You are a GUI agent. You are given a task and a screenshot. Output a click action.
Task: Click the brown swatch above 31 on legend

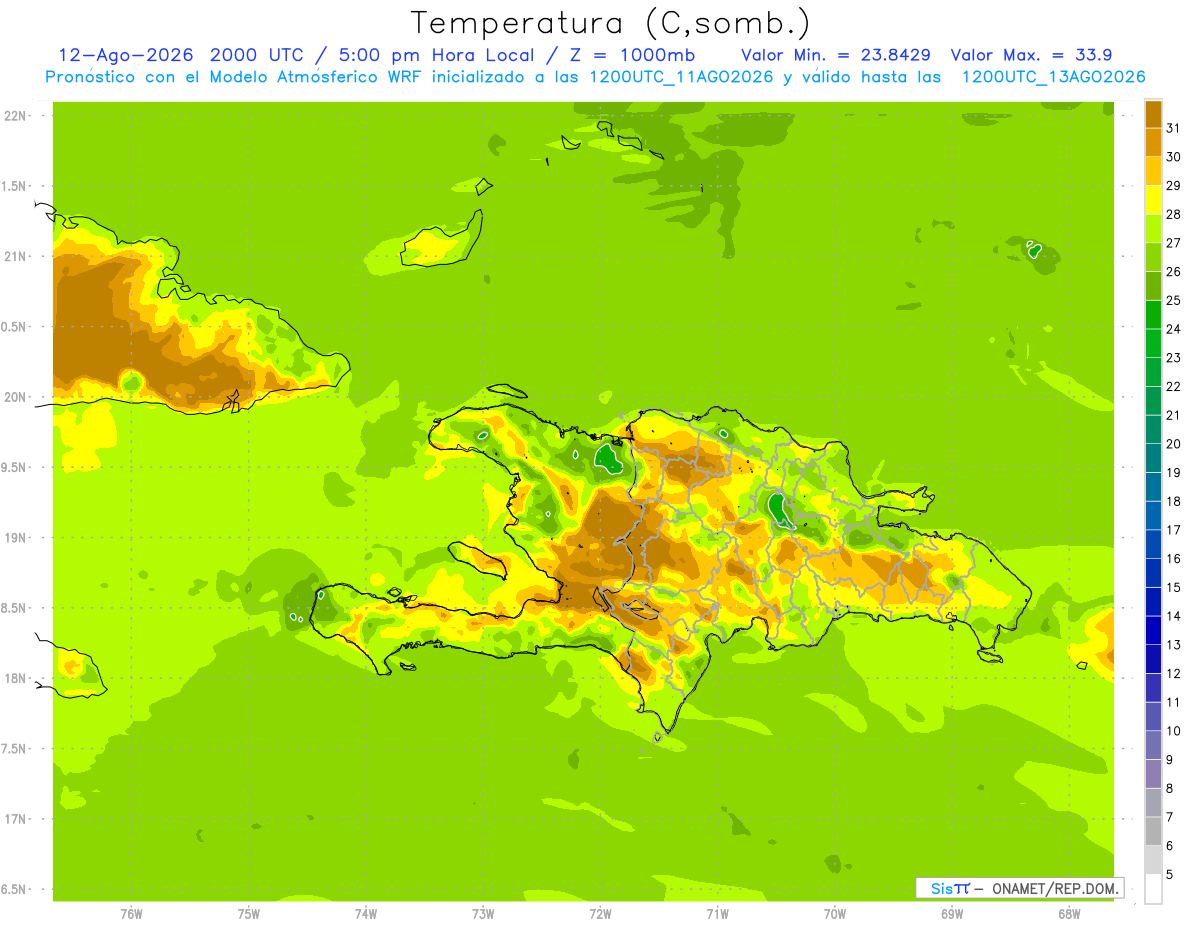(x=1153, y=114)
